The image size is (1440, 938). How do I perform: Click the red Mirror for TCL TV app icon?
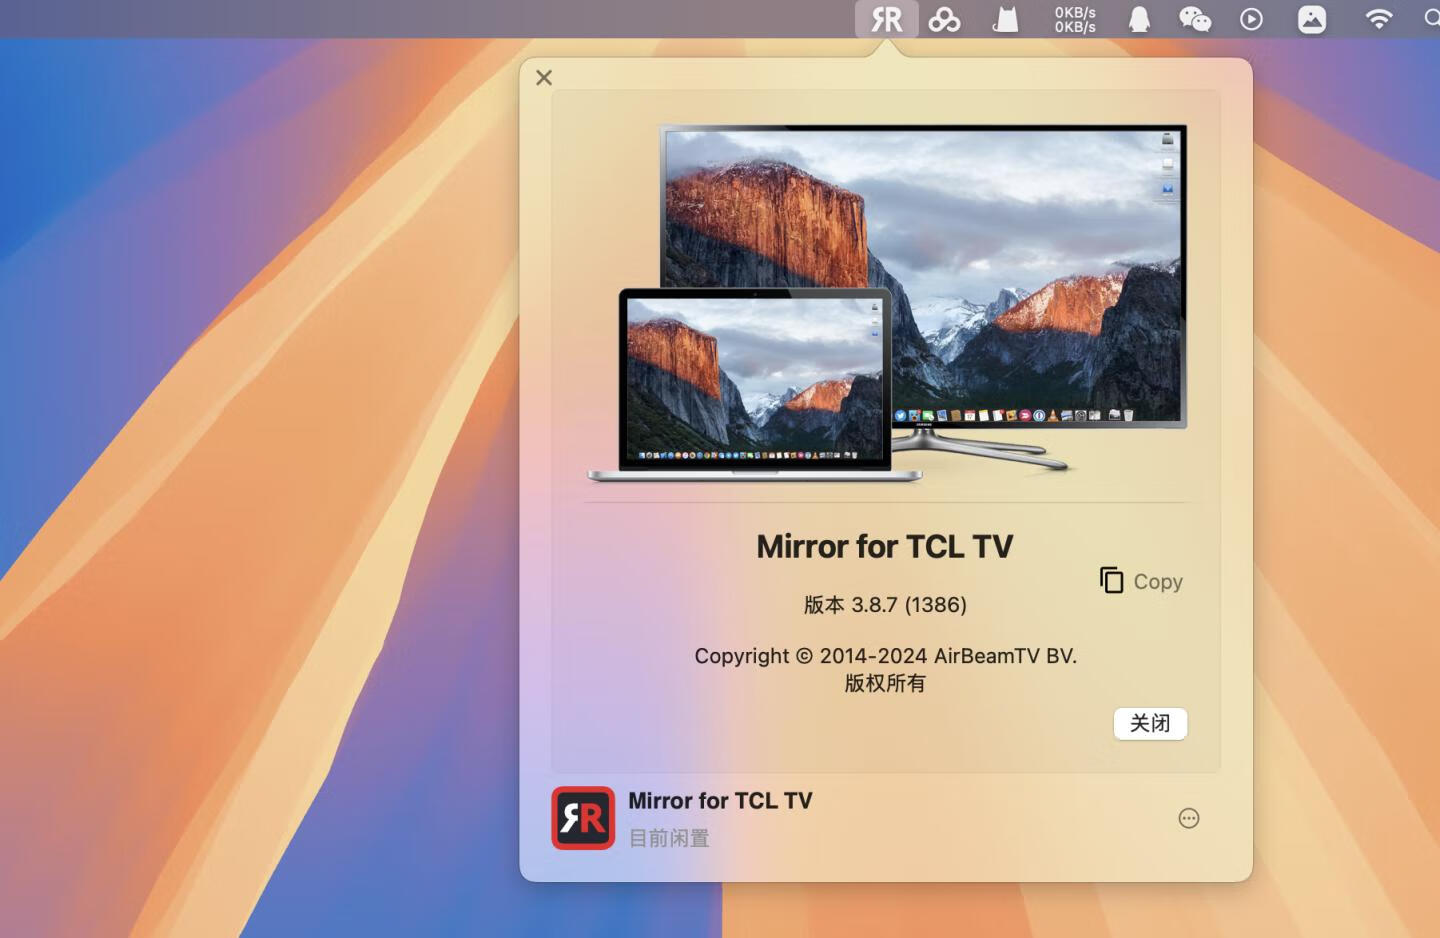click(x=583, y=818)
